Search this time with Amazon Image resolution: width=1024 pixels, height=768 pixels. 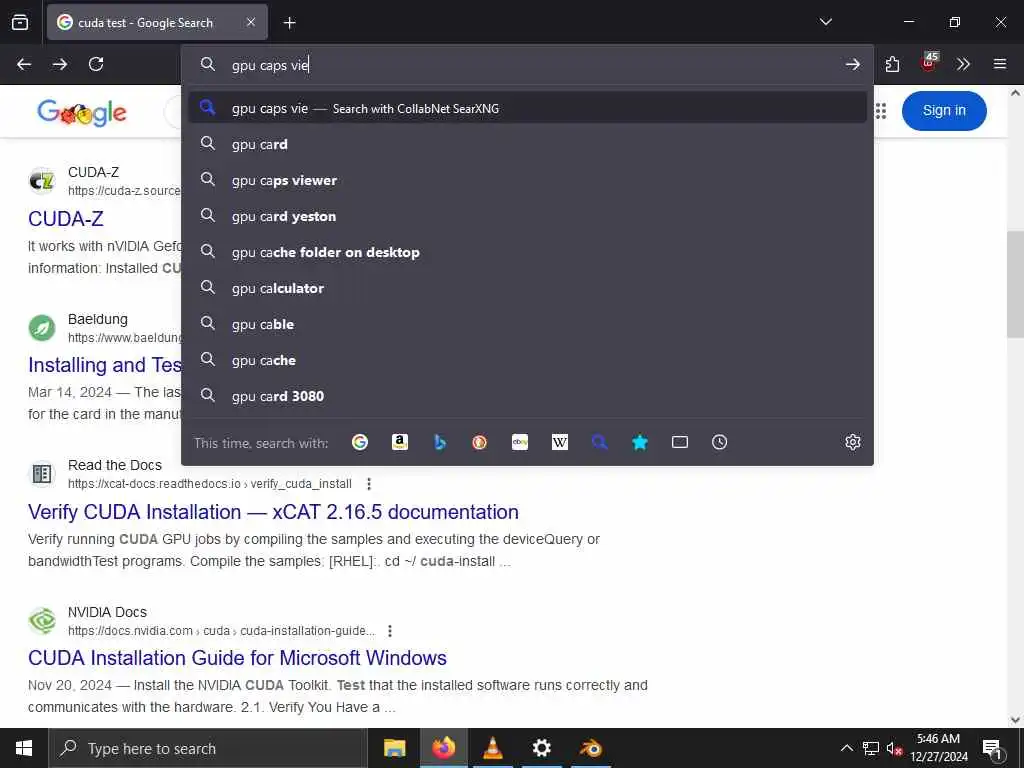pos(400,442)
